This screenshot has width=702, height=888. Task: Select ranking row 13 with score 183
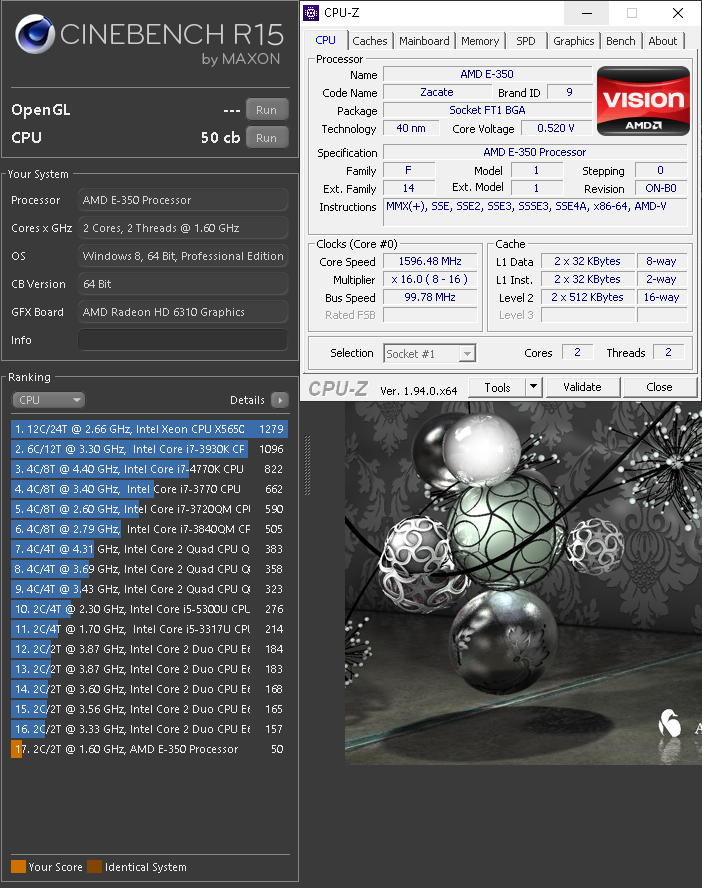click(149, 669)
